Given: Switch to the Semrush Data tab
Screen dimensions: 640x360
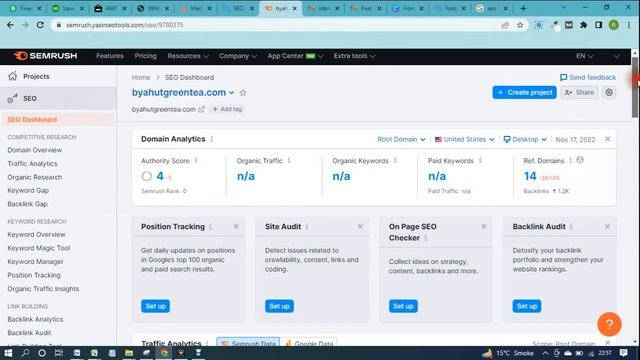Looking at the screenshot, I should (248, 343).
